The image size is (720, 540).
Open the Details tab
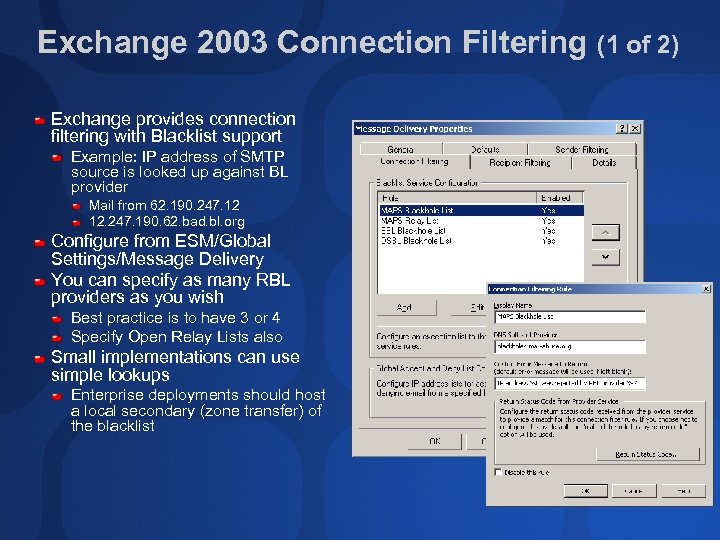pos(604,163)
